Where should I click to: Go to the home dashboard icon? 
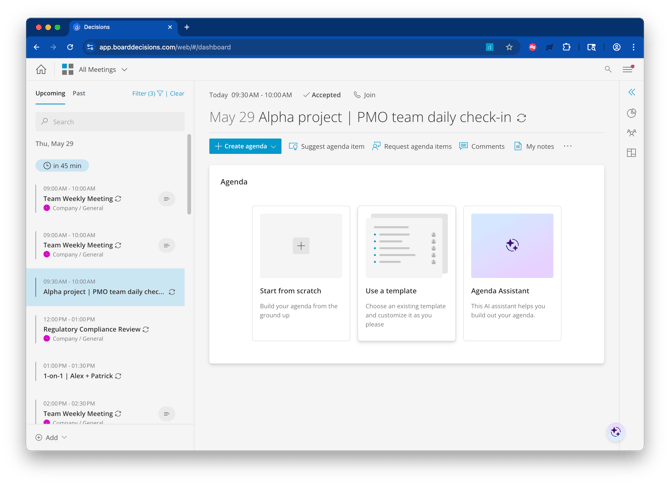[x=41, y=69]
